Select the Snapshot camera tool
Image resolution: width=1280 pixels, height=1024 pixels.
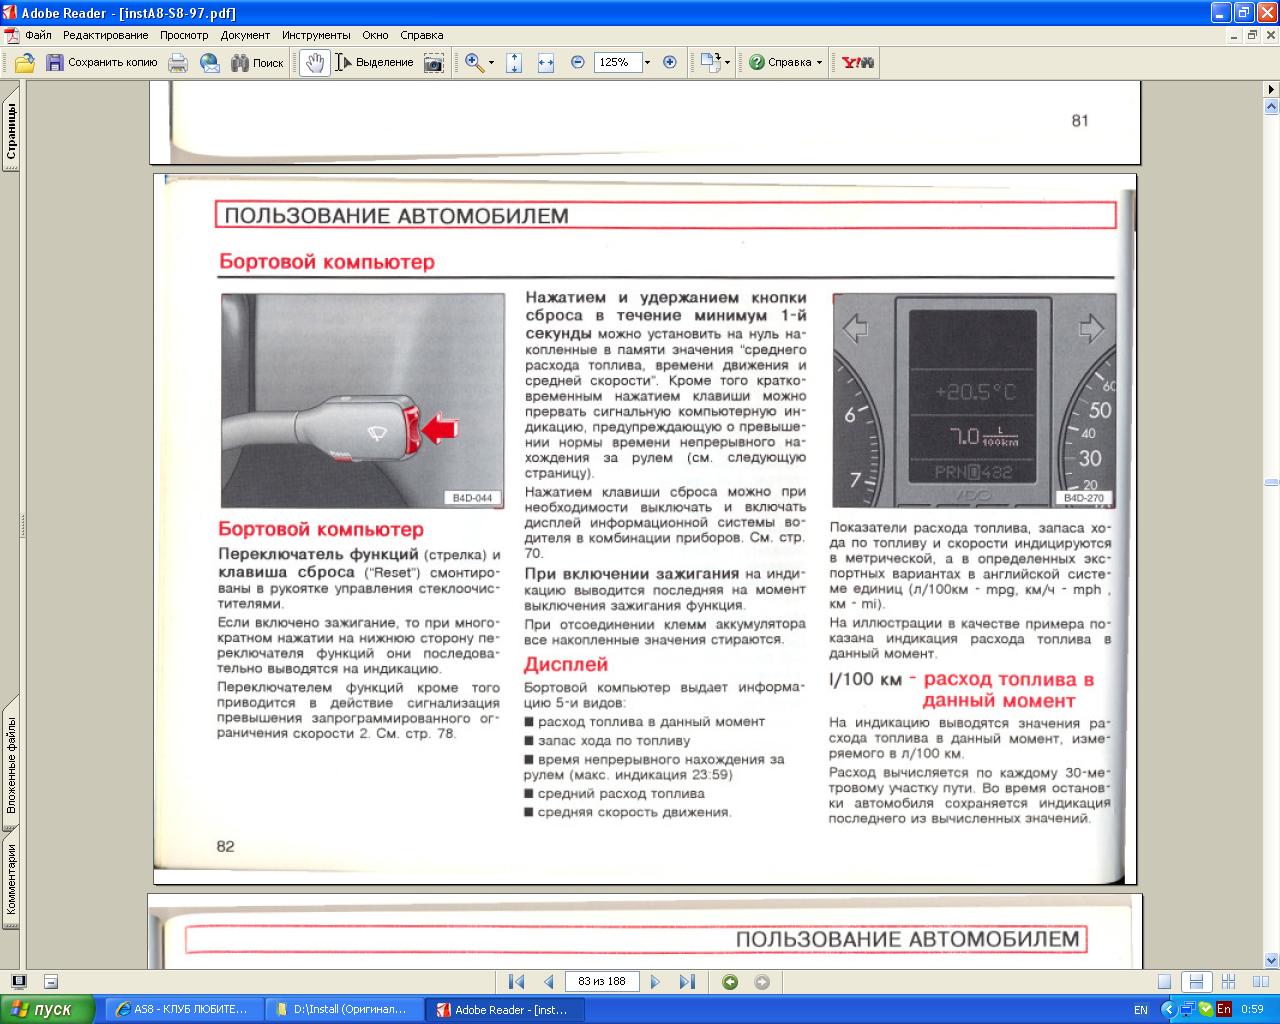coord(433,62)
